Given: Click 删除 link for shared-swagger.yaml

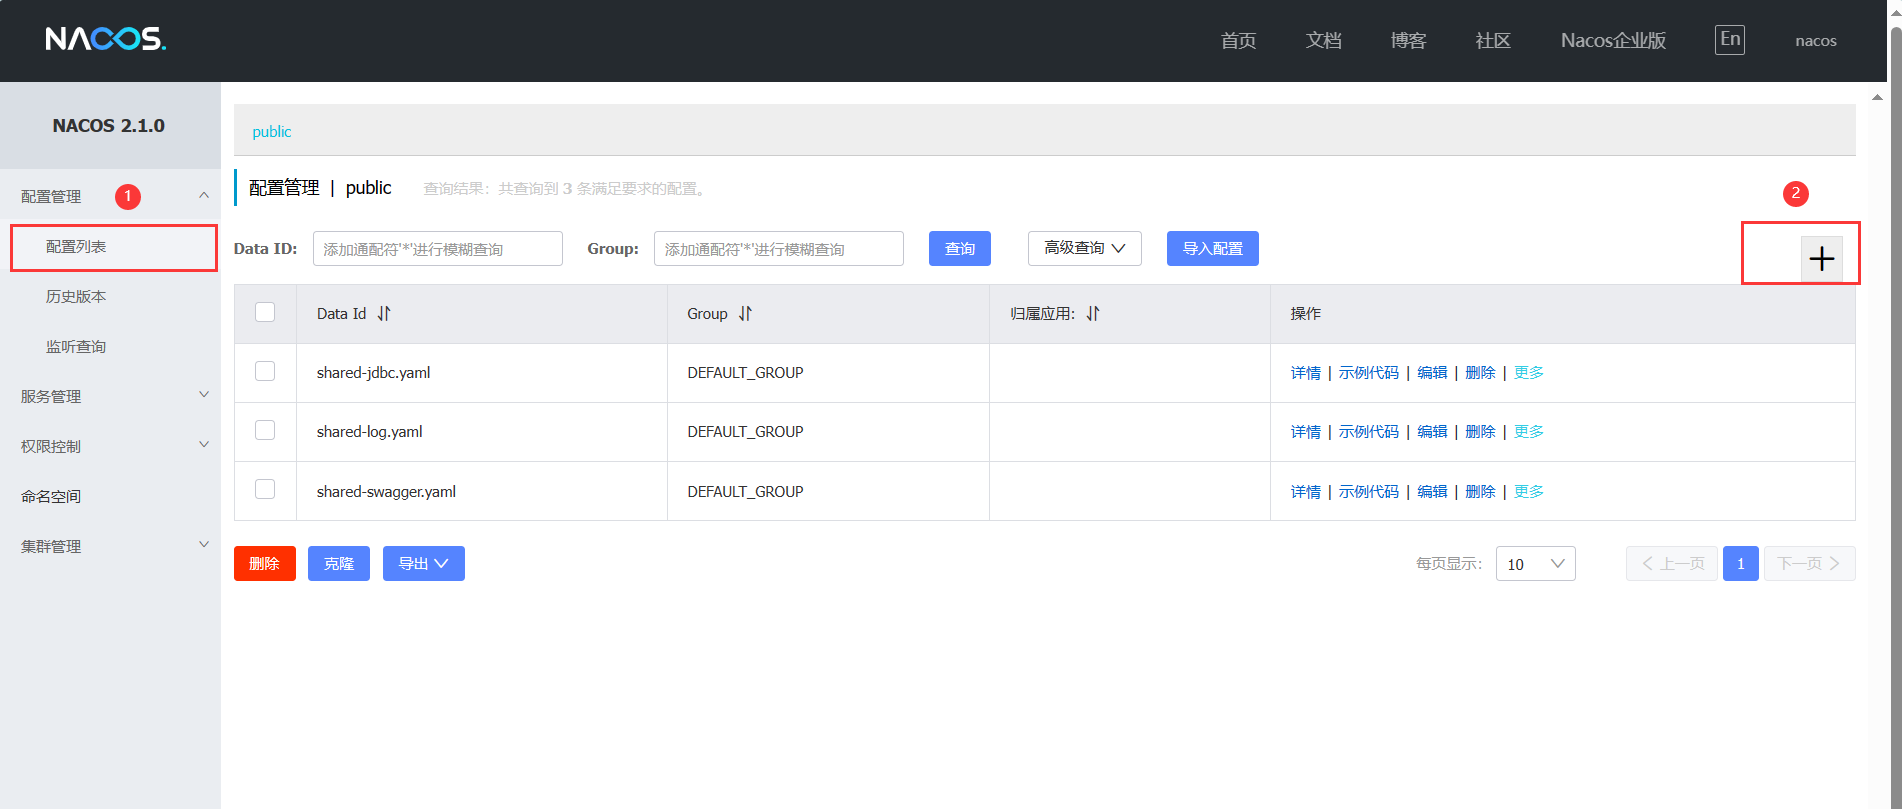Looking at the screenshot, I should 1480,492.
